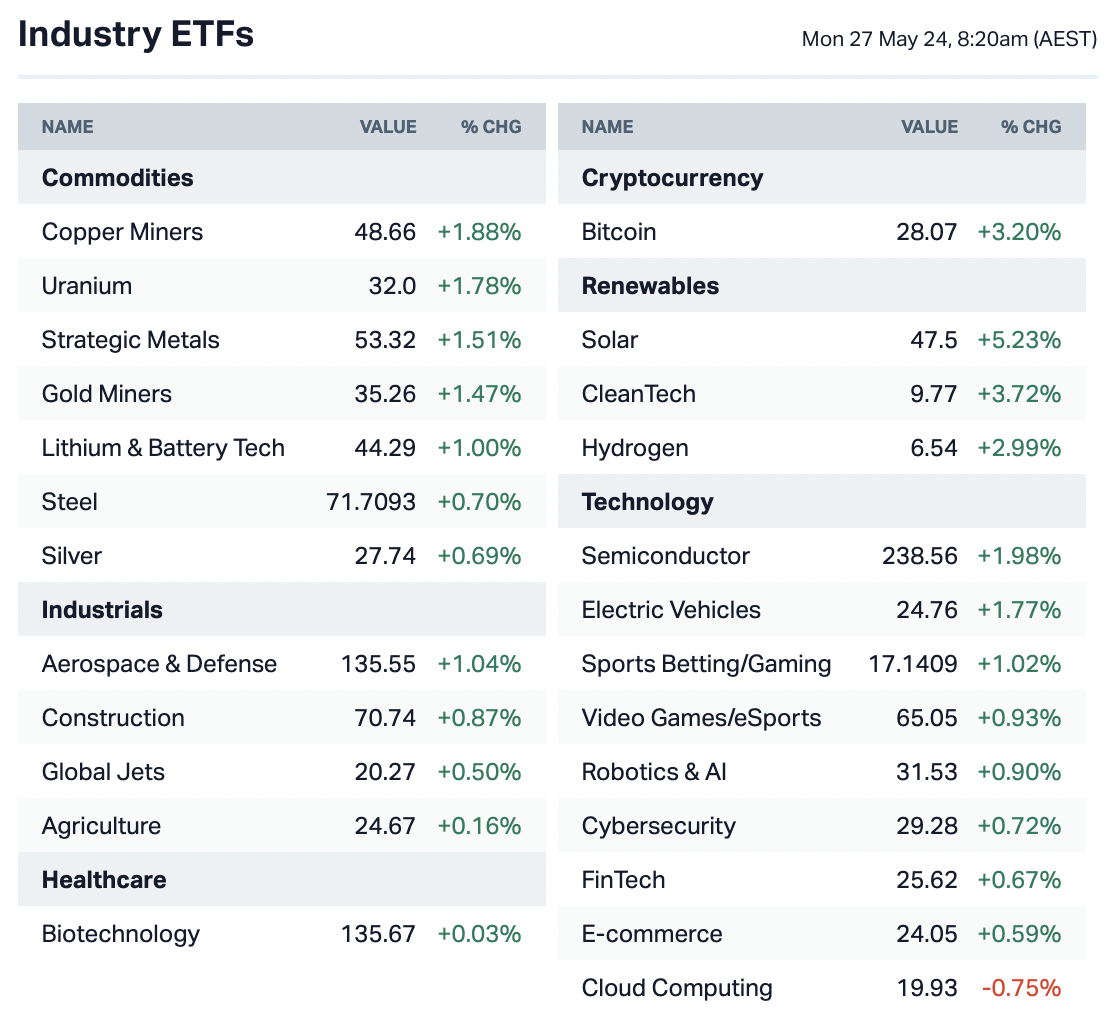Screen dimensions: 1114x1024
Task: Sort right table by % CHG header
Action: [1031, 127]
